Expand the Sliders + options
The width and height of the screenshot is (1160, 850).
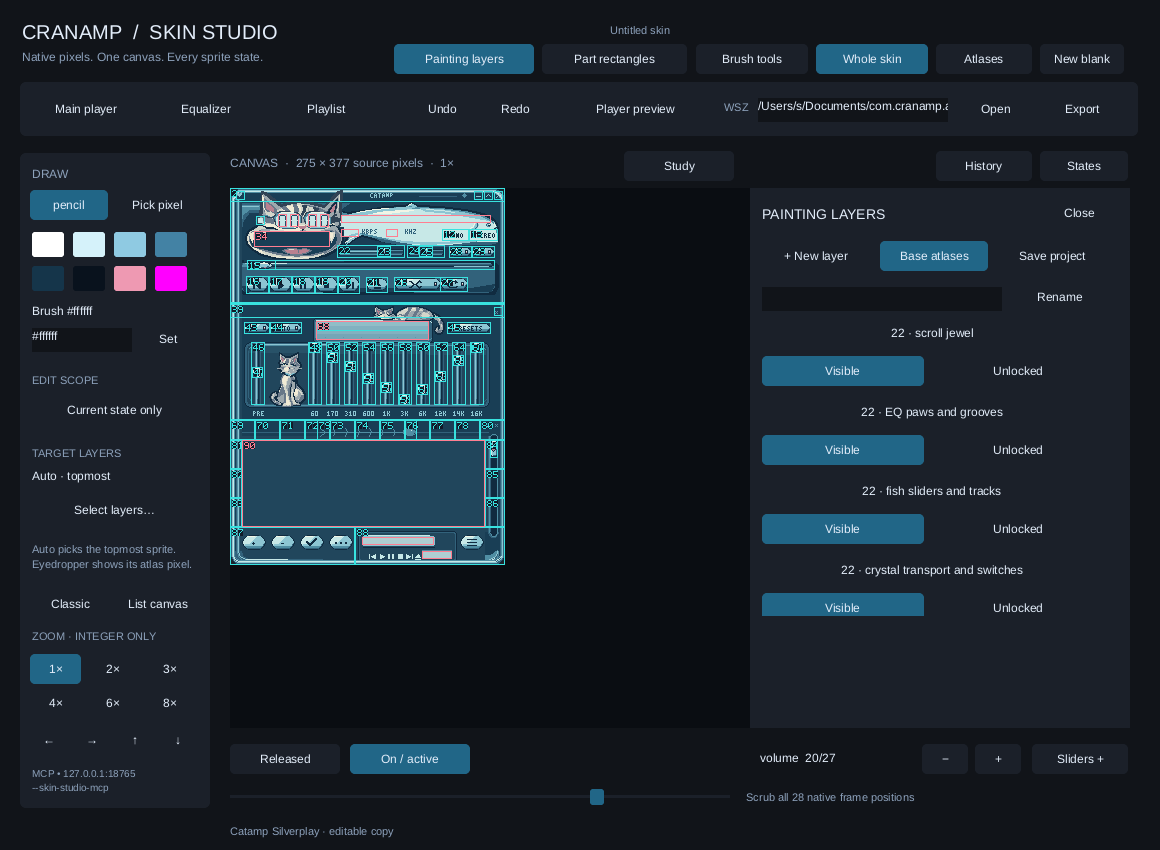point(1080,759)
